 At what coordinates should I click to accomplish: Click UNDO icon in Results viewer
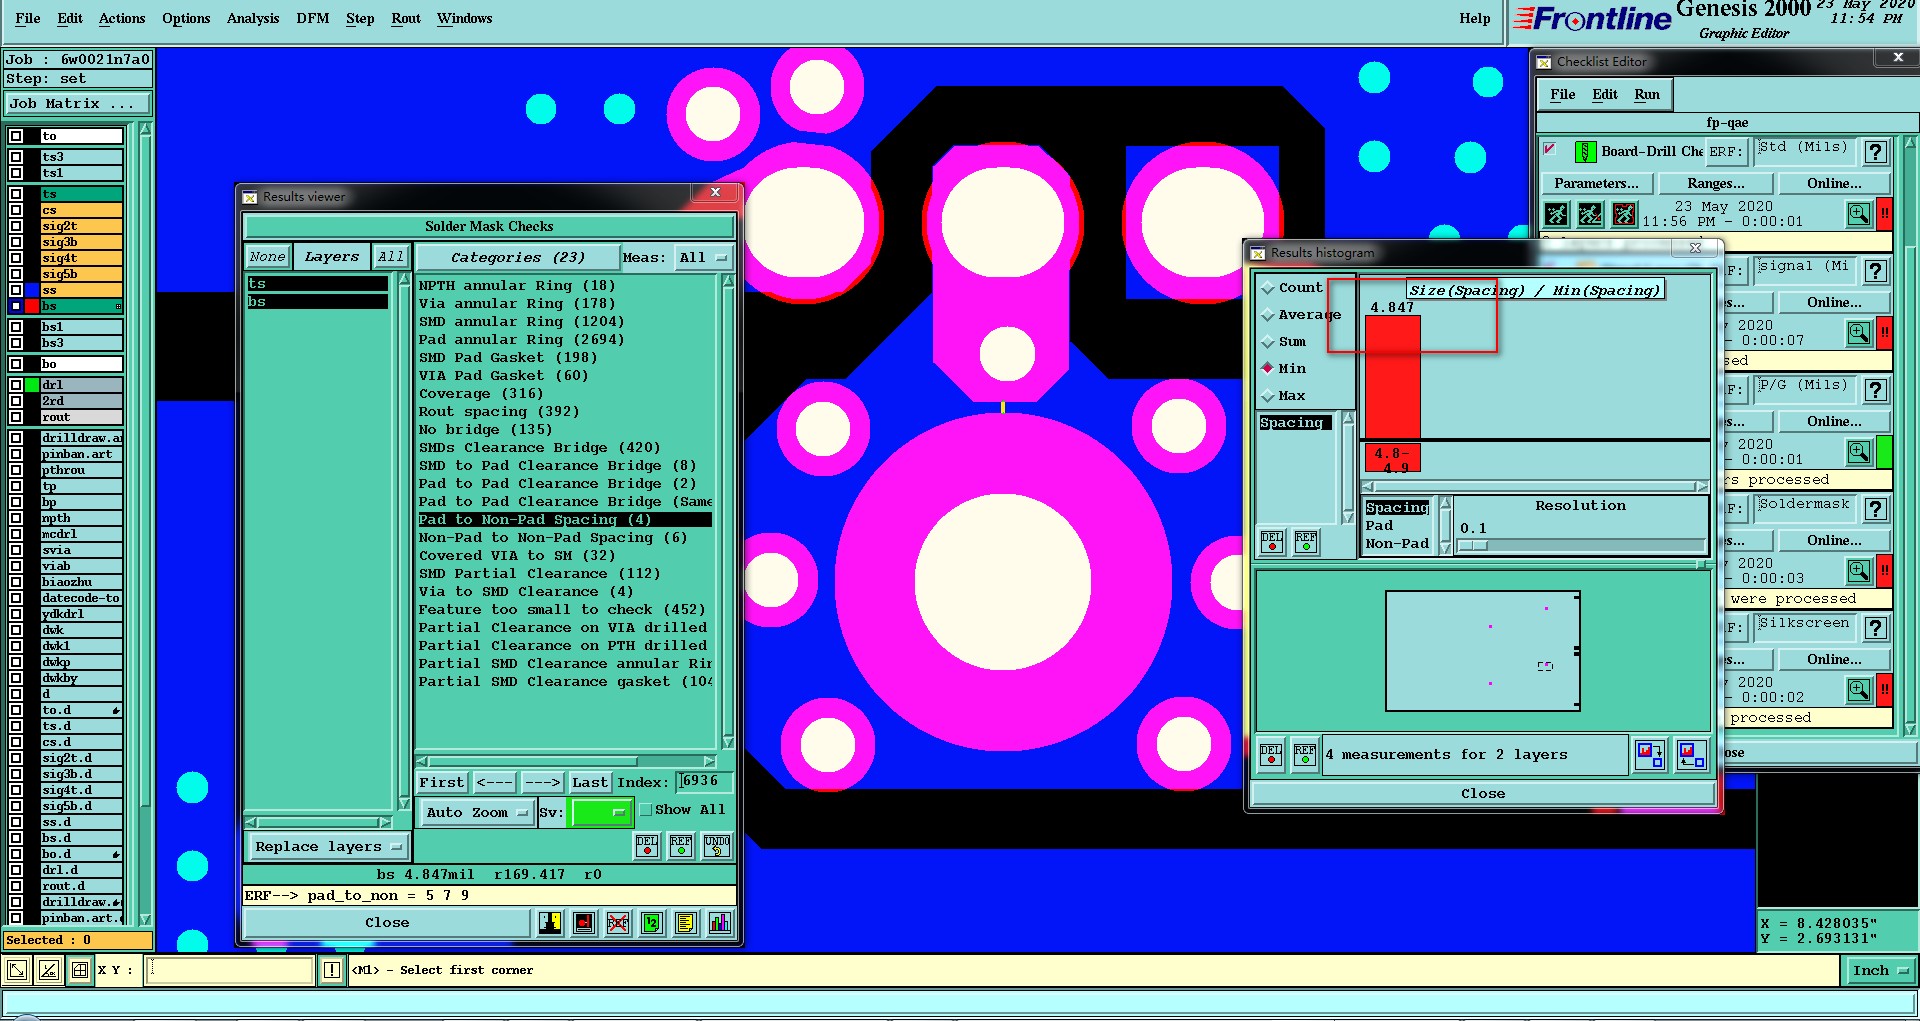click(x=716, y=846)
